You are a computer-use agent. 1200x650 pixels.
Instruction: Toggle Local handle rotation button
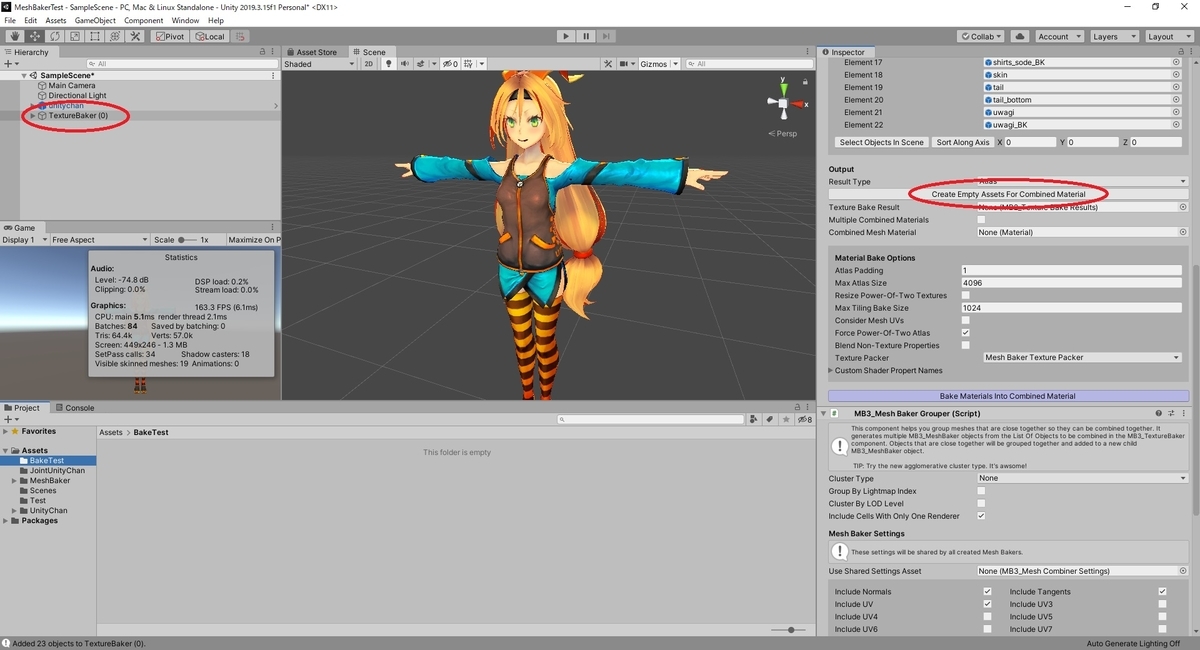pos(209,36)
